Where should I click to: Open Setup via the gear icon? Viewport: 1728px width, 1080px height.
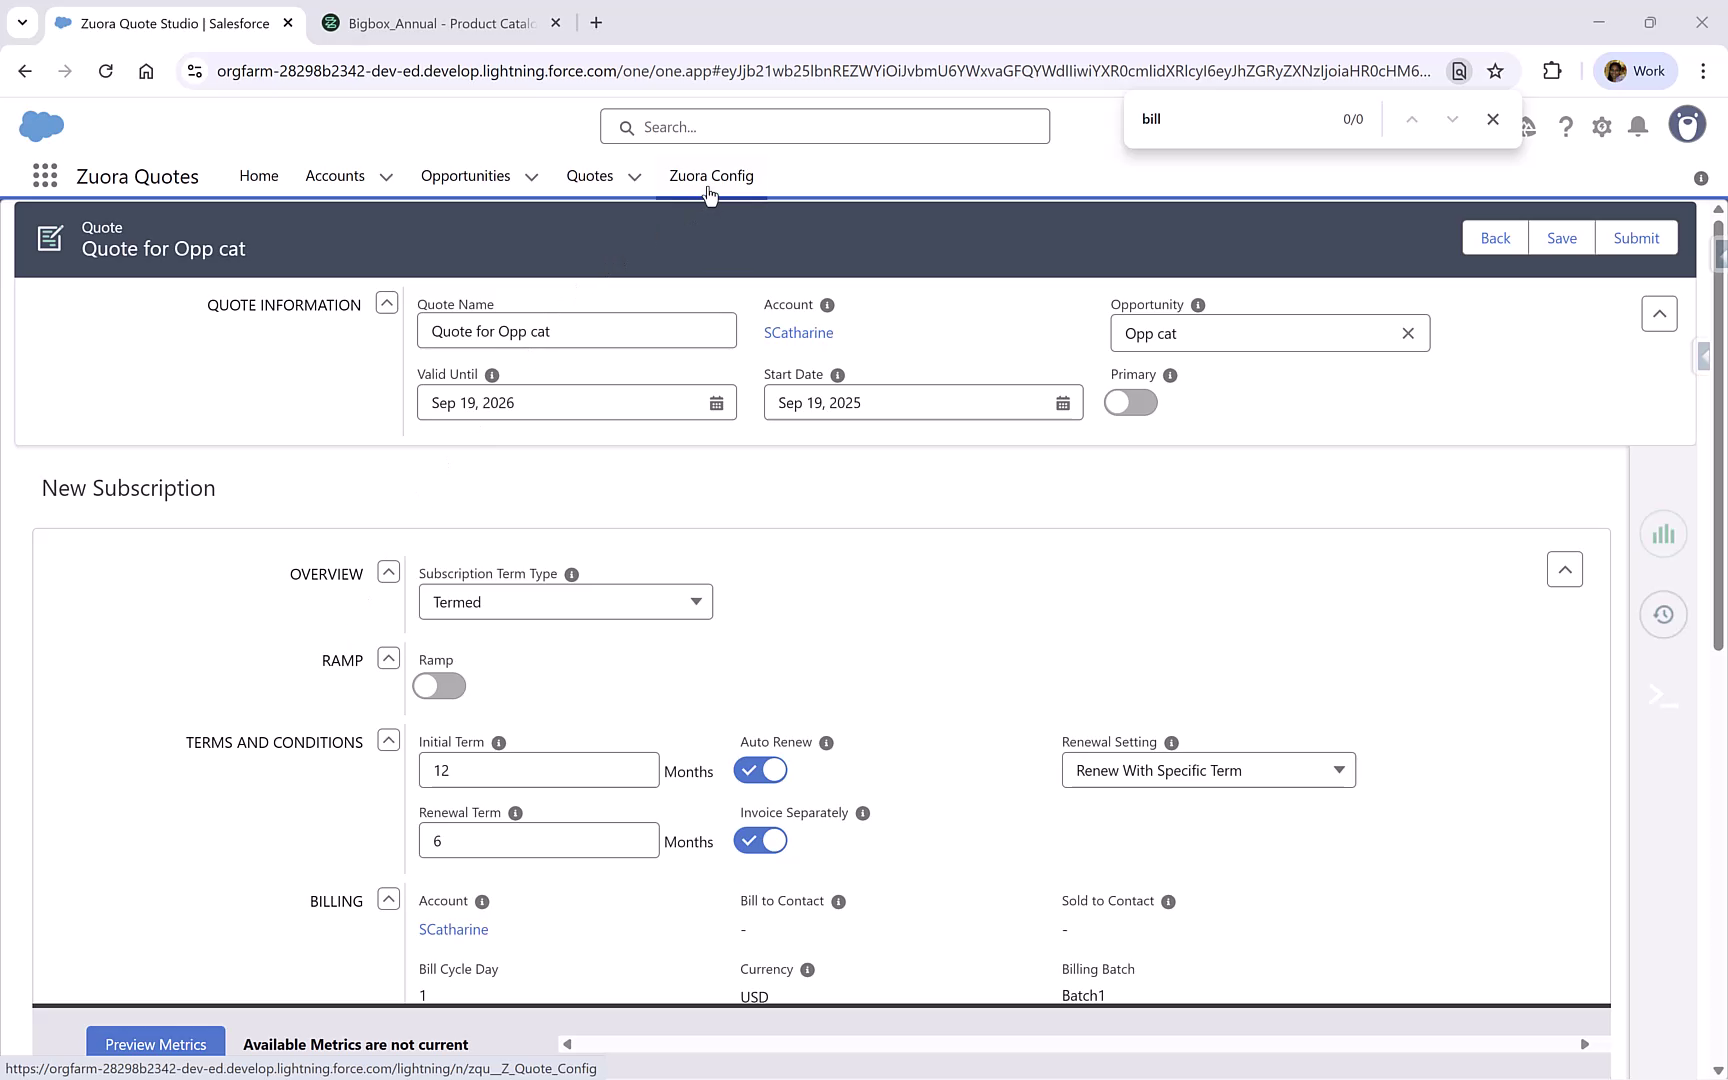[1601, 126]
